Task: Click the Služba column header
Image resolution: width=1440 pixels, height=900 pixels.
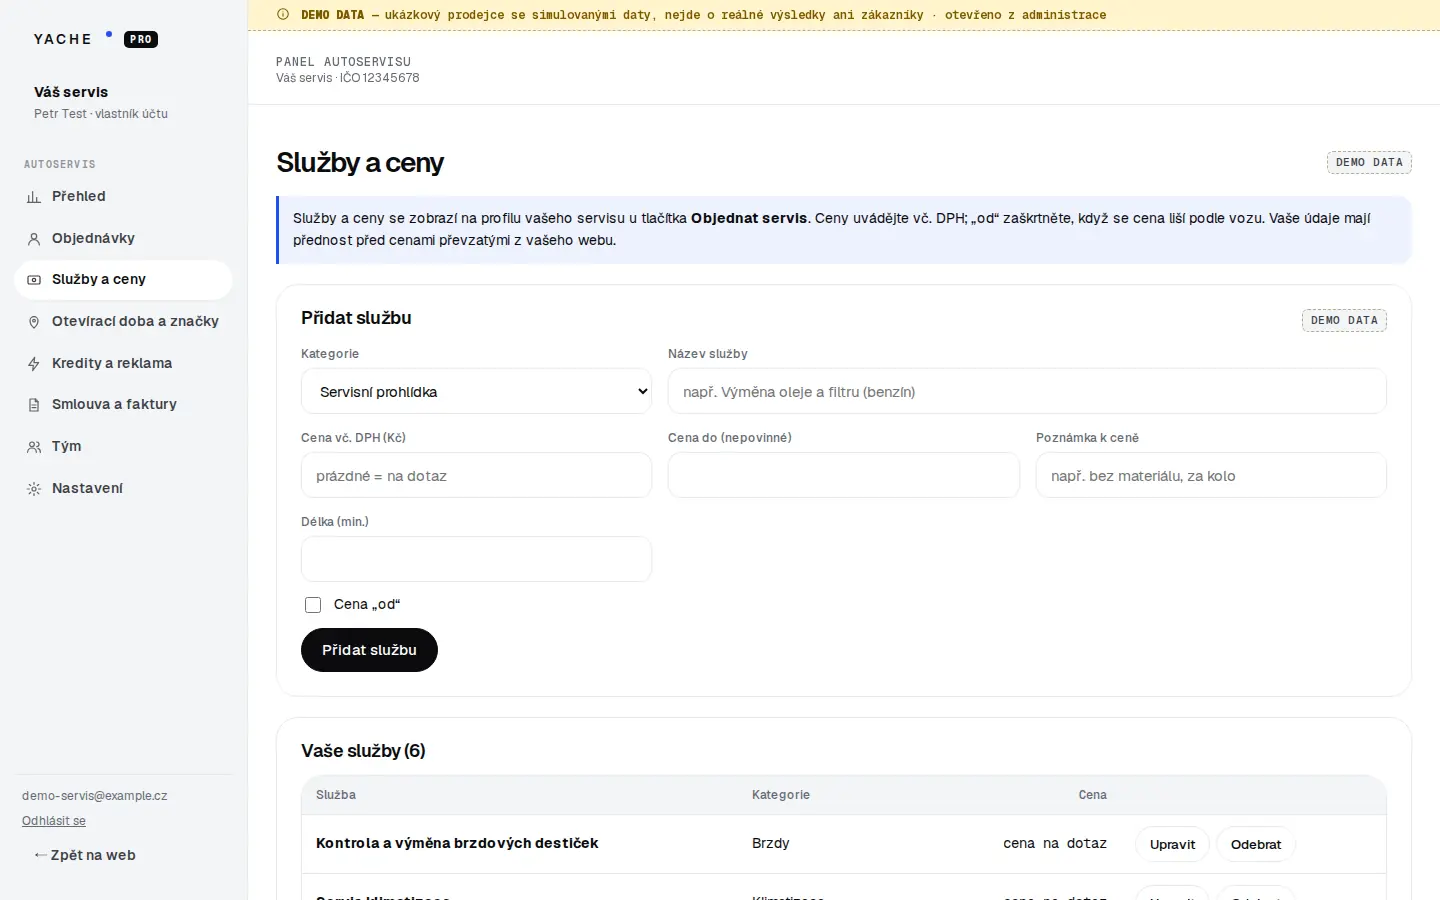Action: click(x=336, y=795)
